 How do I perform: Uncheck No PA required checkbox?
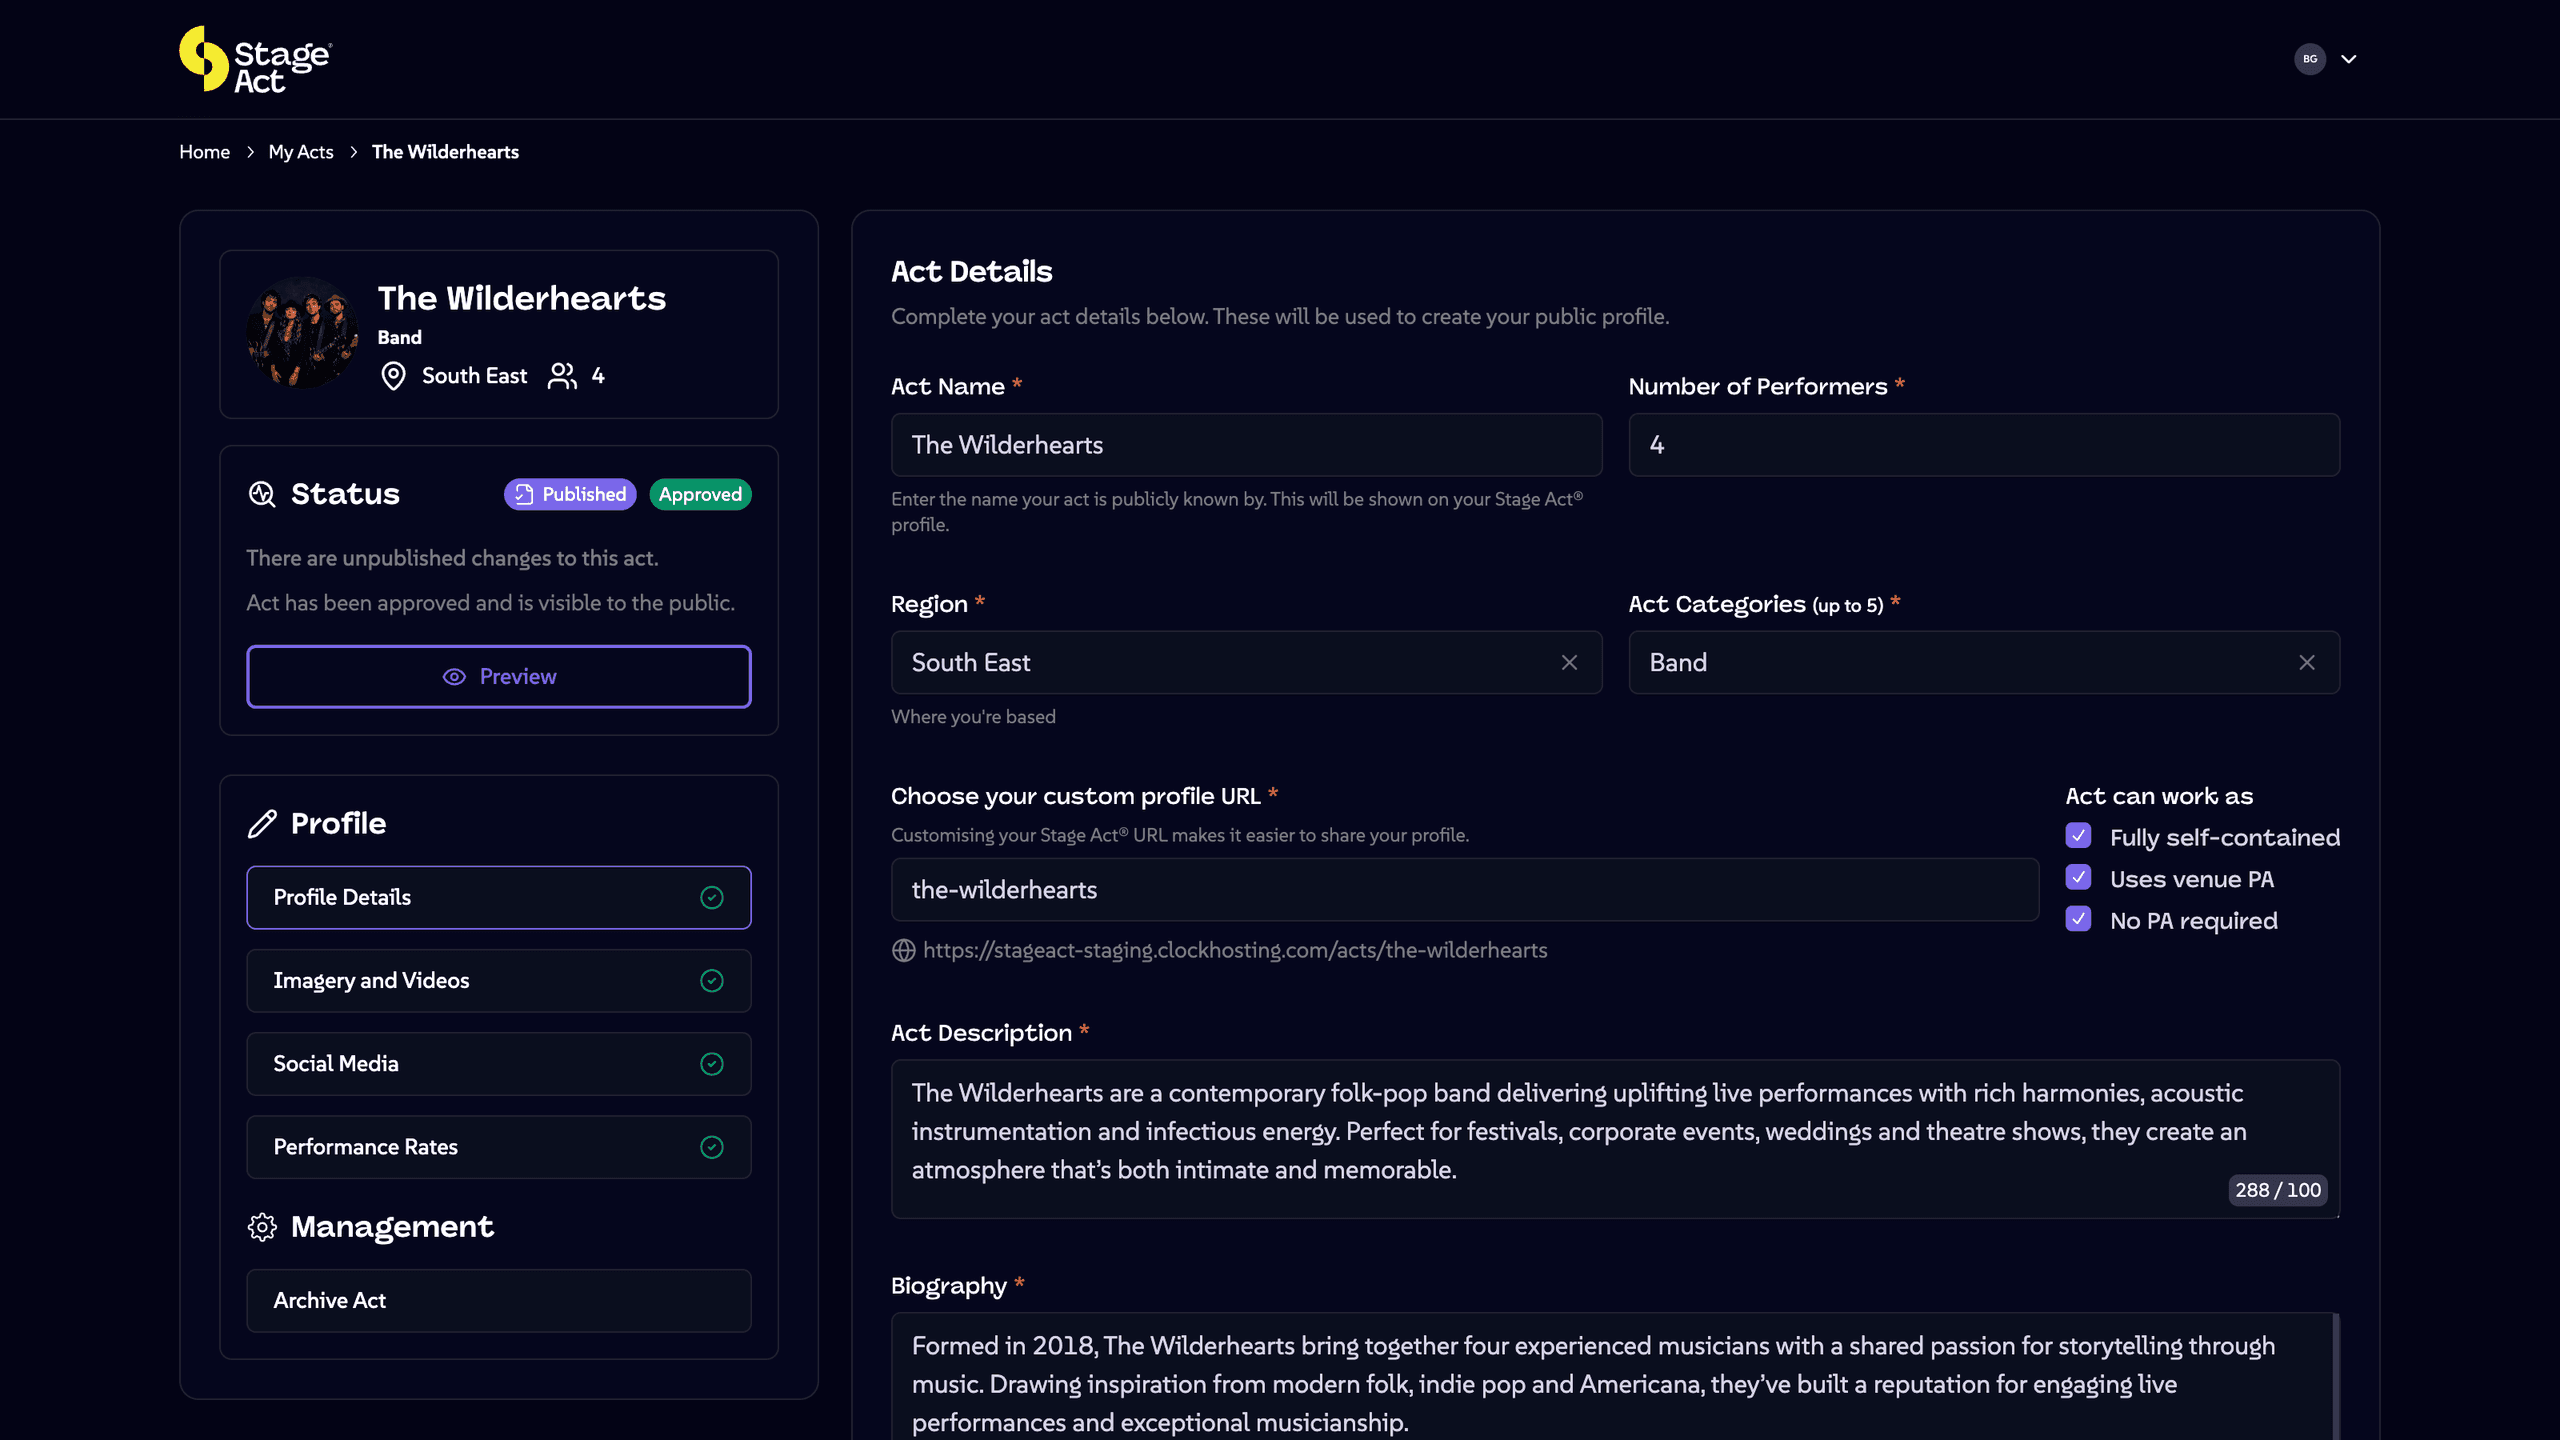(x=2078, y=920)
